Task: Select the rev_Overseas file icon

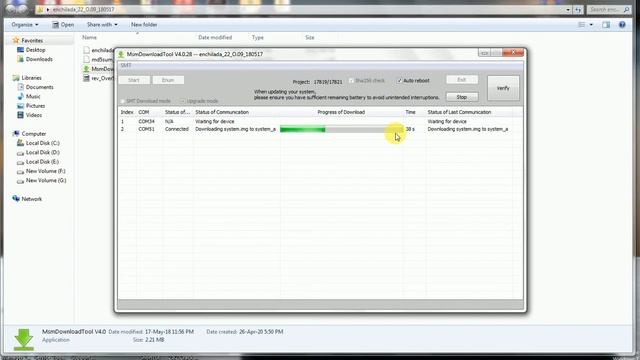Action: 86,78
